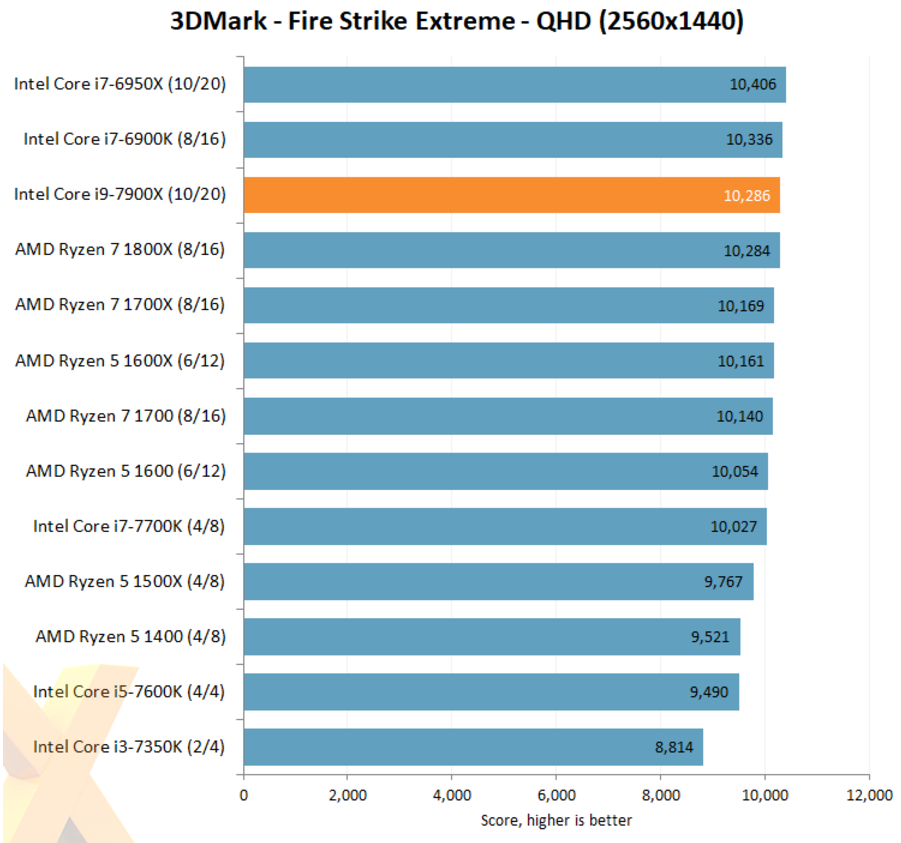Click the highlighted score value 10,286
Screen dimensions: 901x843
[746, 196]
